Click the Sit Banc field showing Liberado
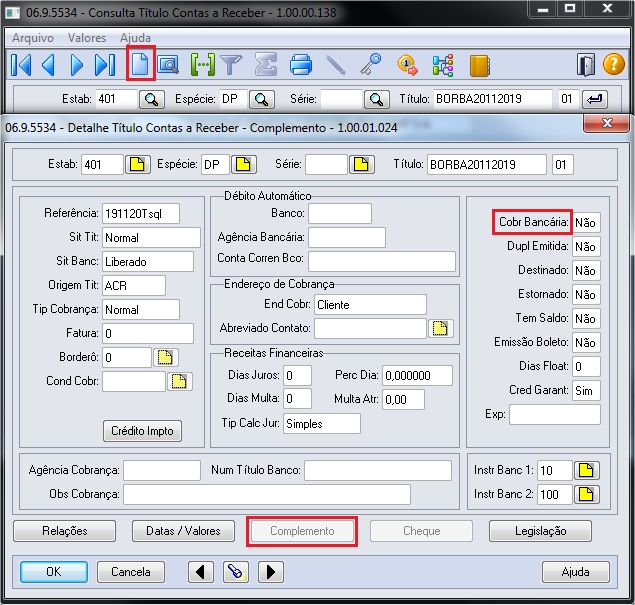 148,262
